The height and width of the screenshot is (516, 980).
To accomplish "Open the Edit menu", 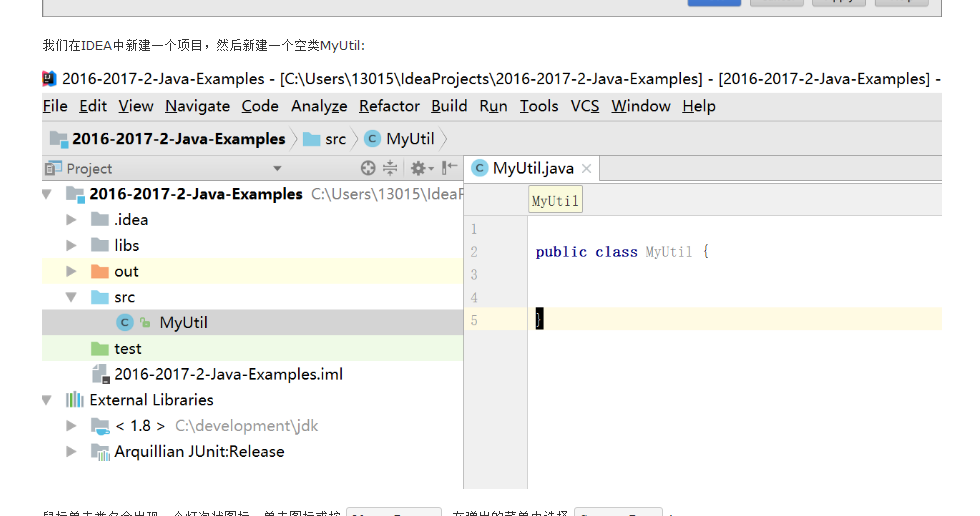I will (92, 106).
